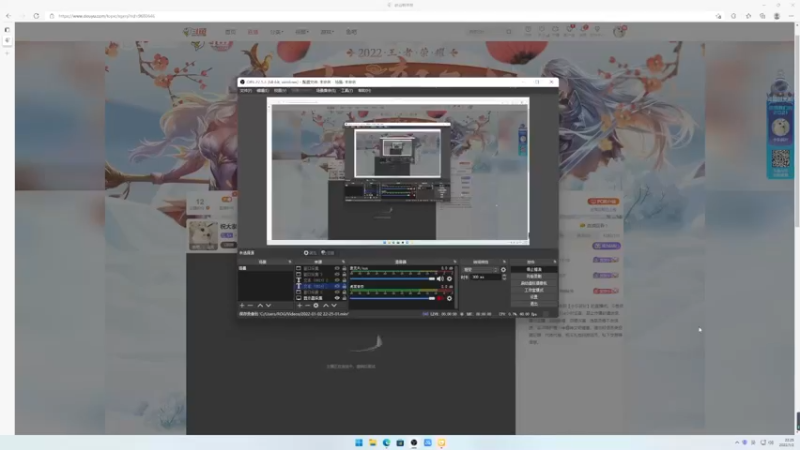The width and height of the screenshot is (800, 450).
Task: Open the Douyu Home link in the nav bar
Action: 231,32
